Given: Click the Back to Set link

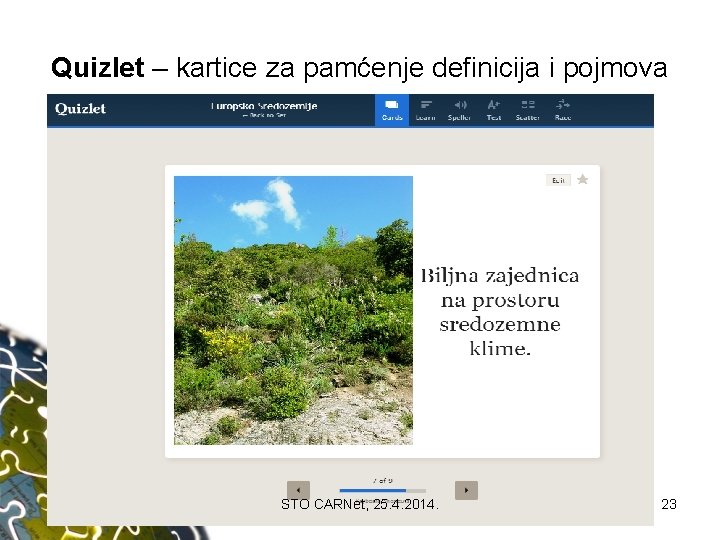Looking at the screenshot, I should click(x=264, y=115).
